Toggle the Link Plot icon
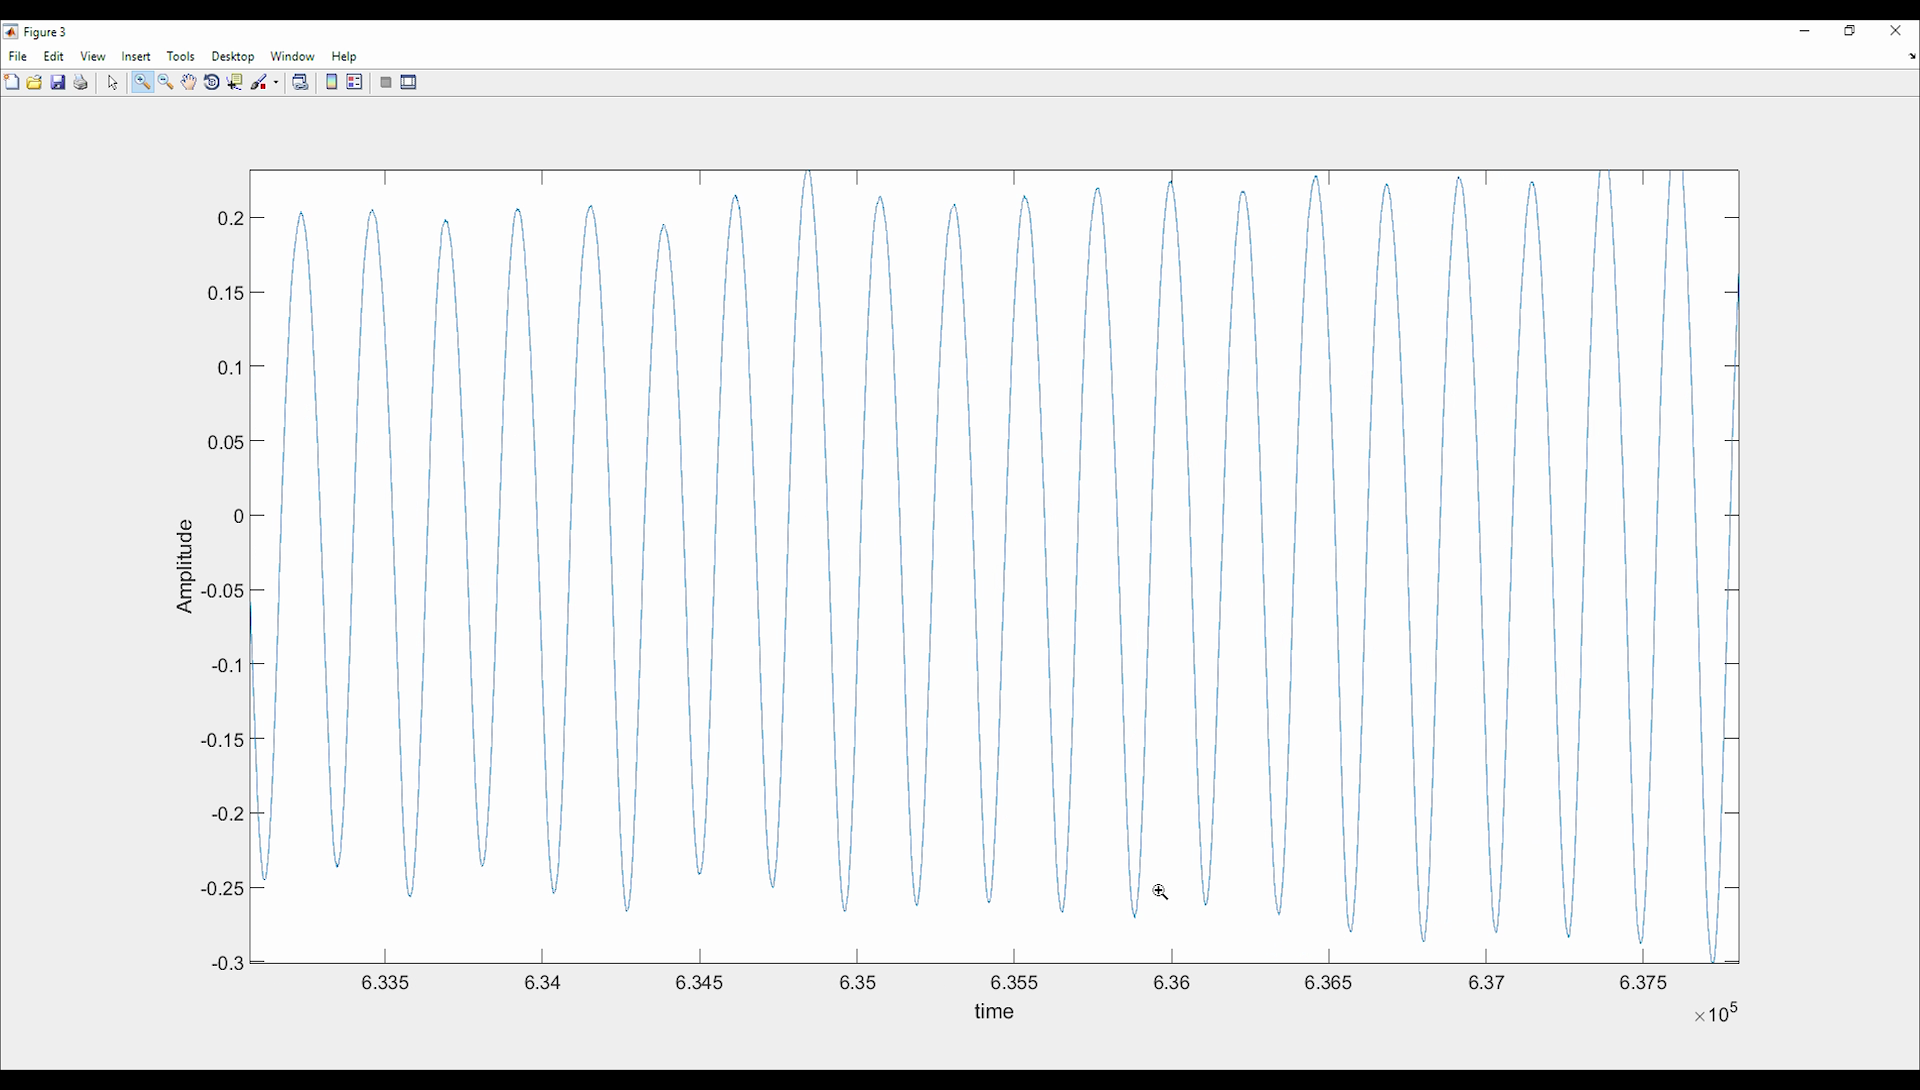Screen dimensions: 1920x1090 300,83
